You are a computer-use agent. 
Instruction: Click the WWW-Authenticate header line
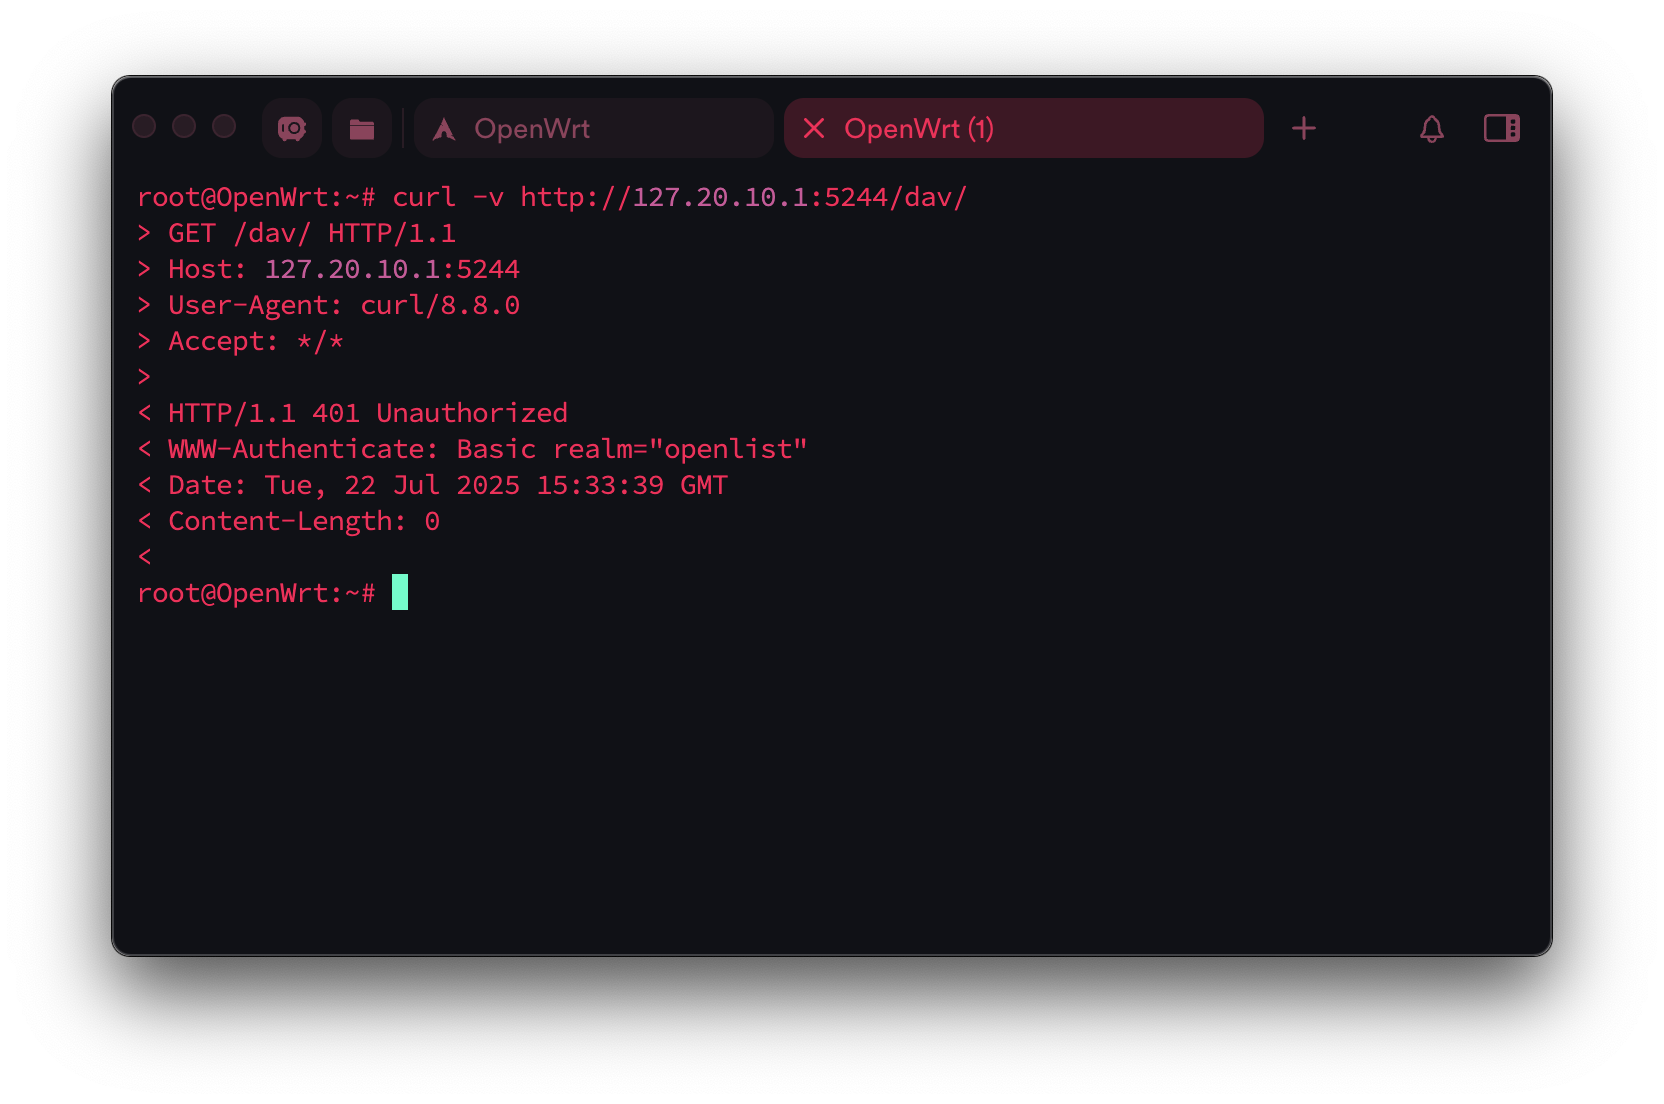click(472, 449)
